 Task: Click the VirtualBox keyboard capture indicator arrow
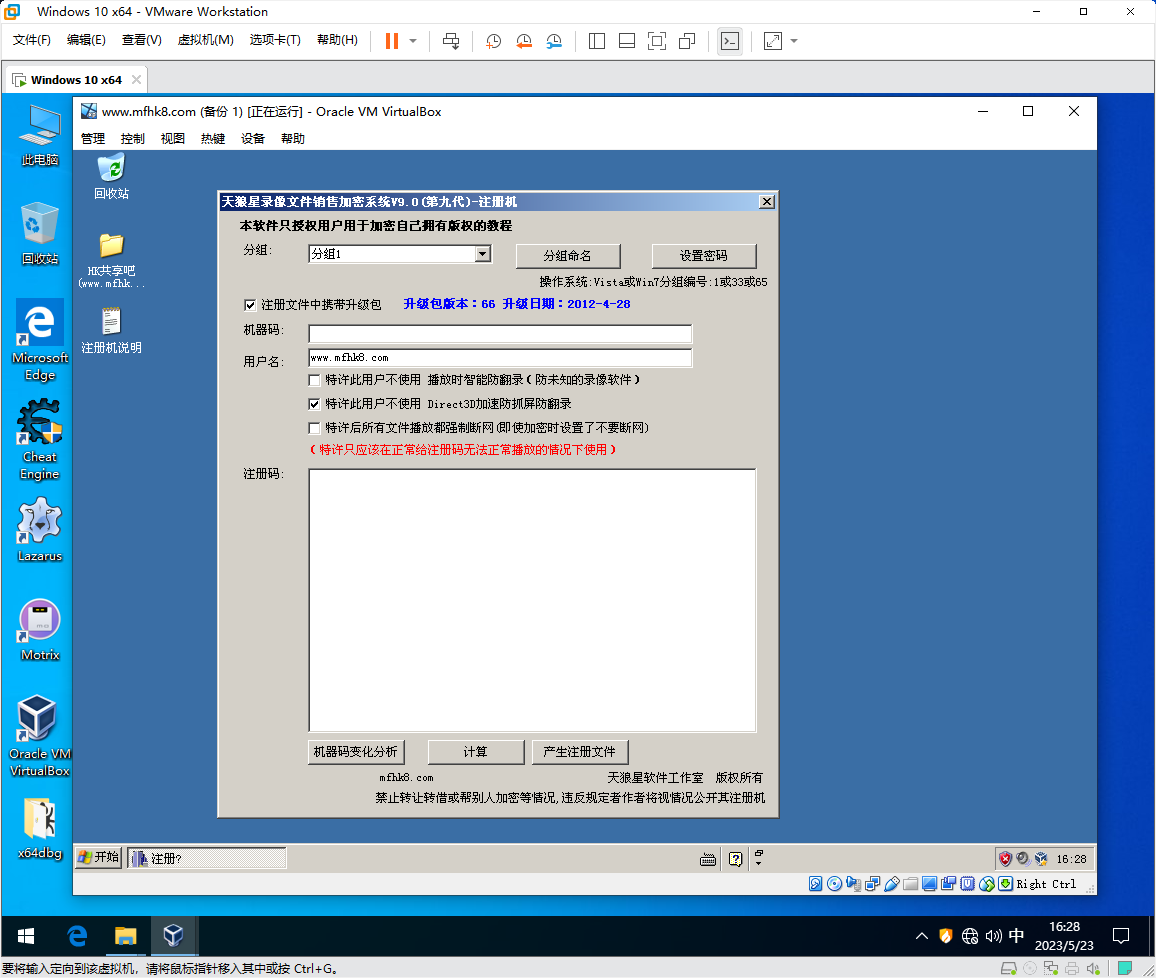tap(1006, 884)
